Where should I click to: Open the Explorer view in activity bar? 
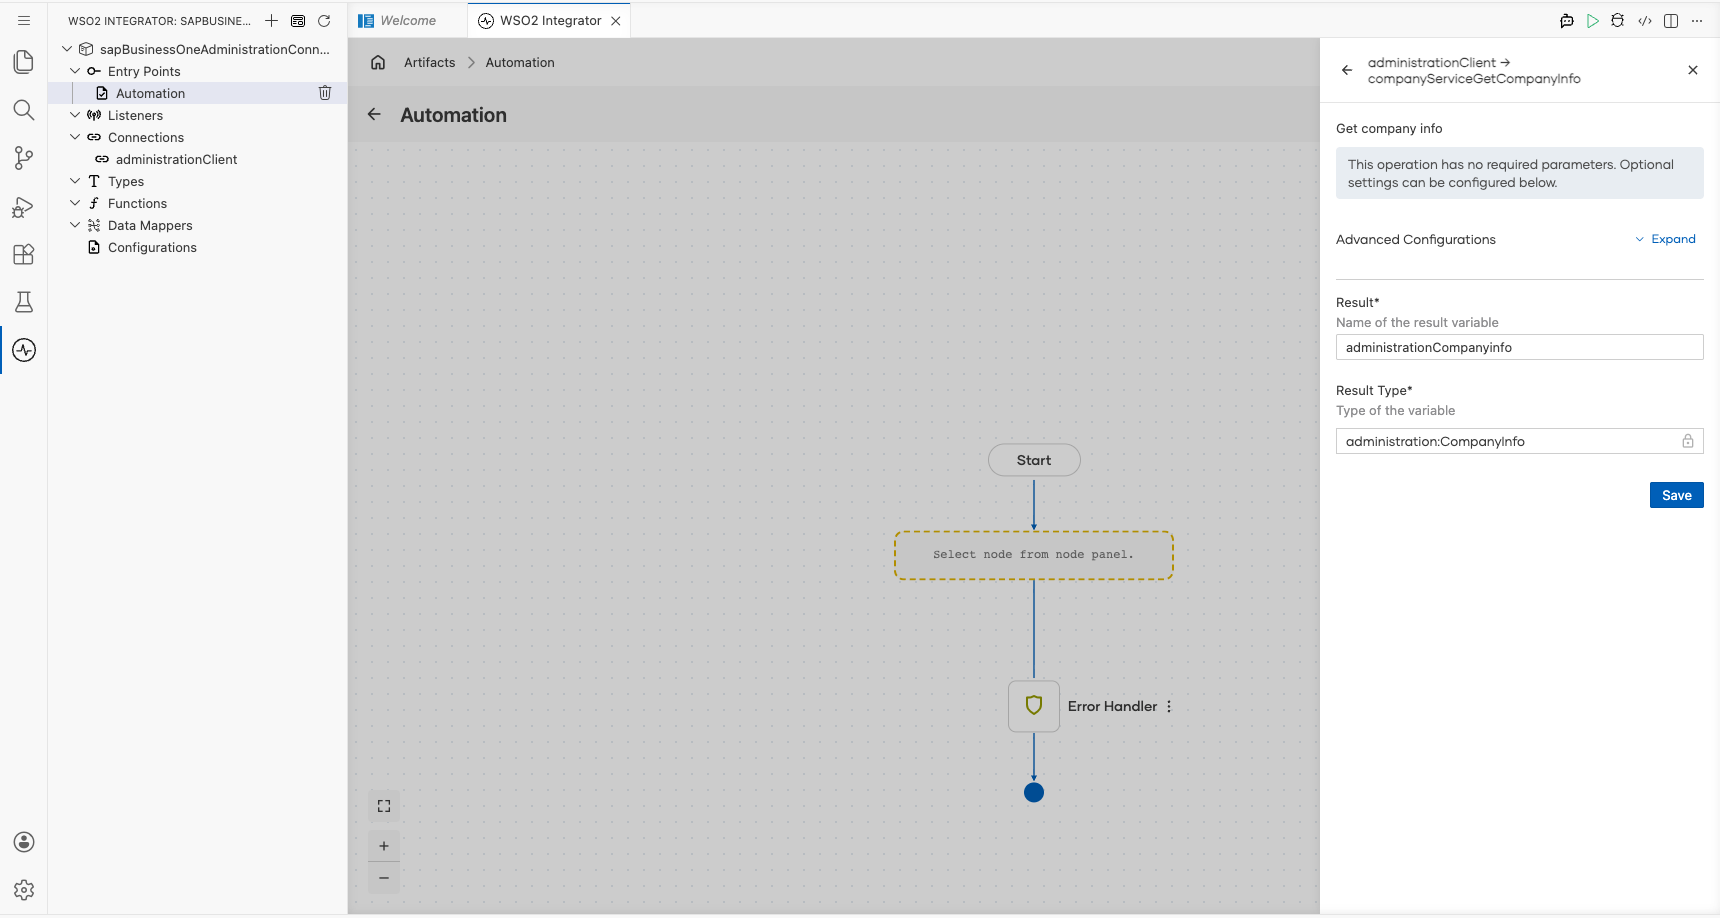(24, 62)
